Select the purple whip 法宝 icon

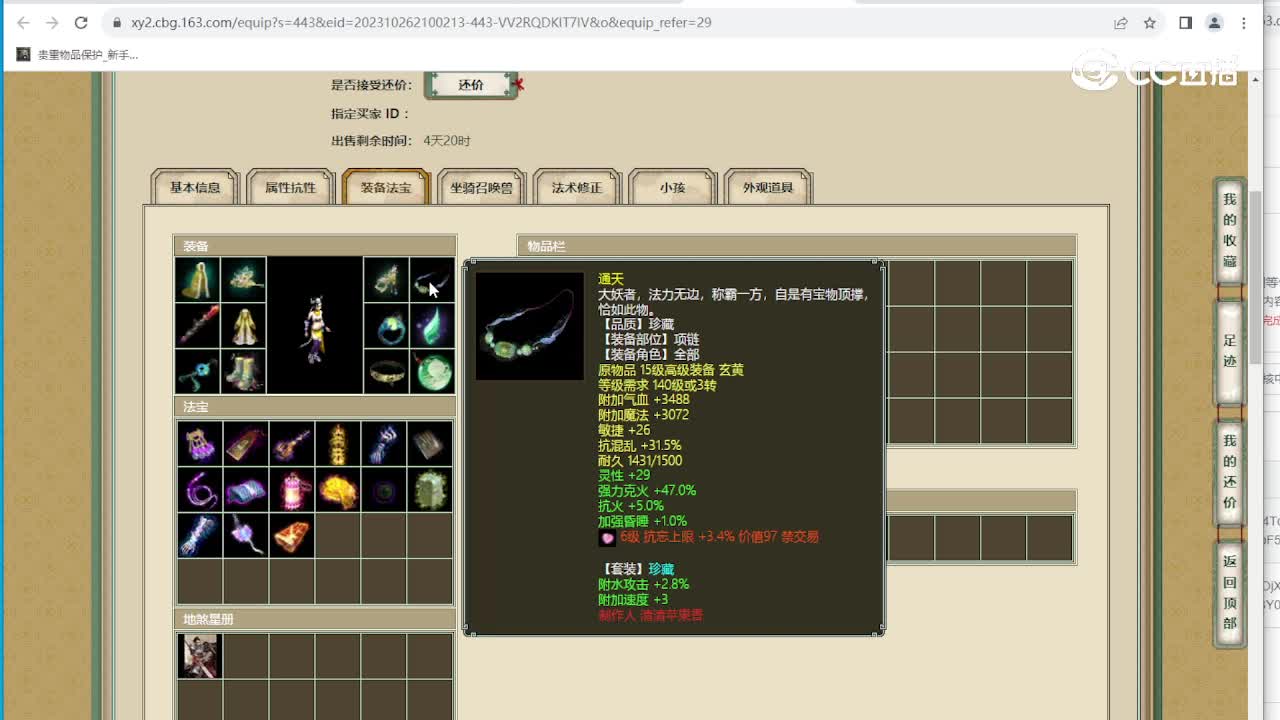point(200,490)
